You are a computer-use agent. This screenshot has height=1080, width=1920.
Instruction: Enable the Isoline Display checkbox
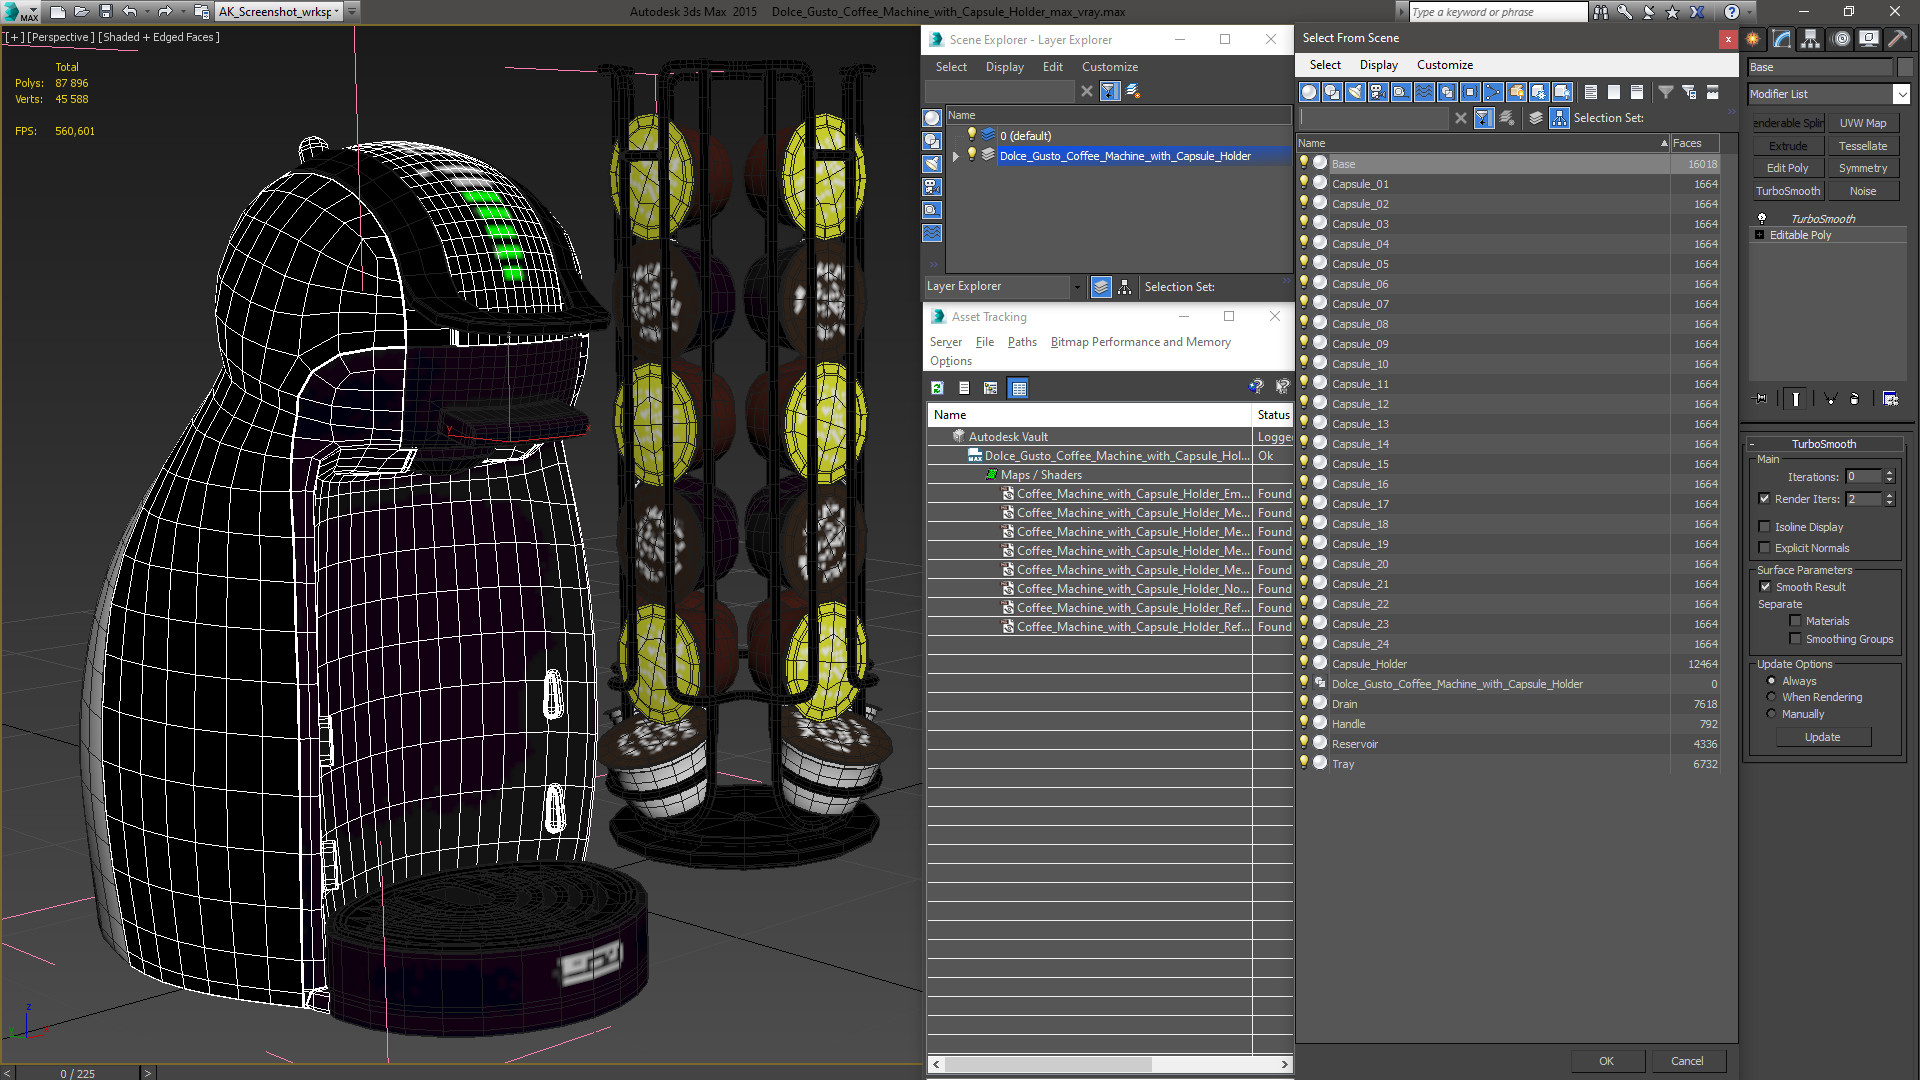(1764, 527)
